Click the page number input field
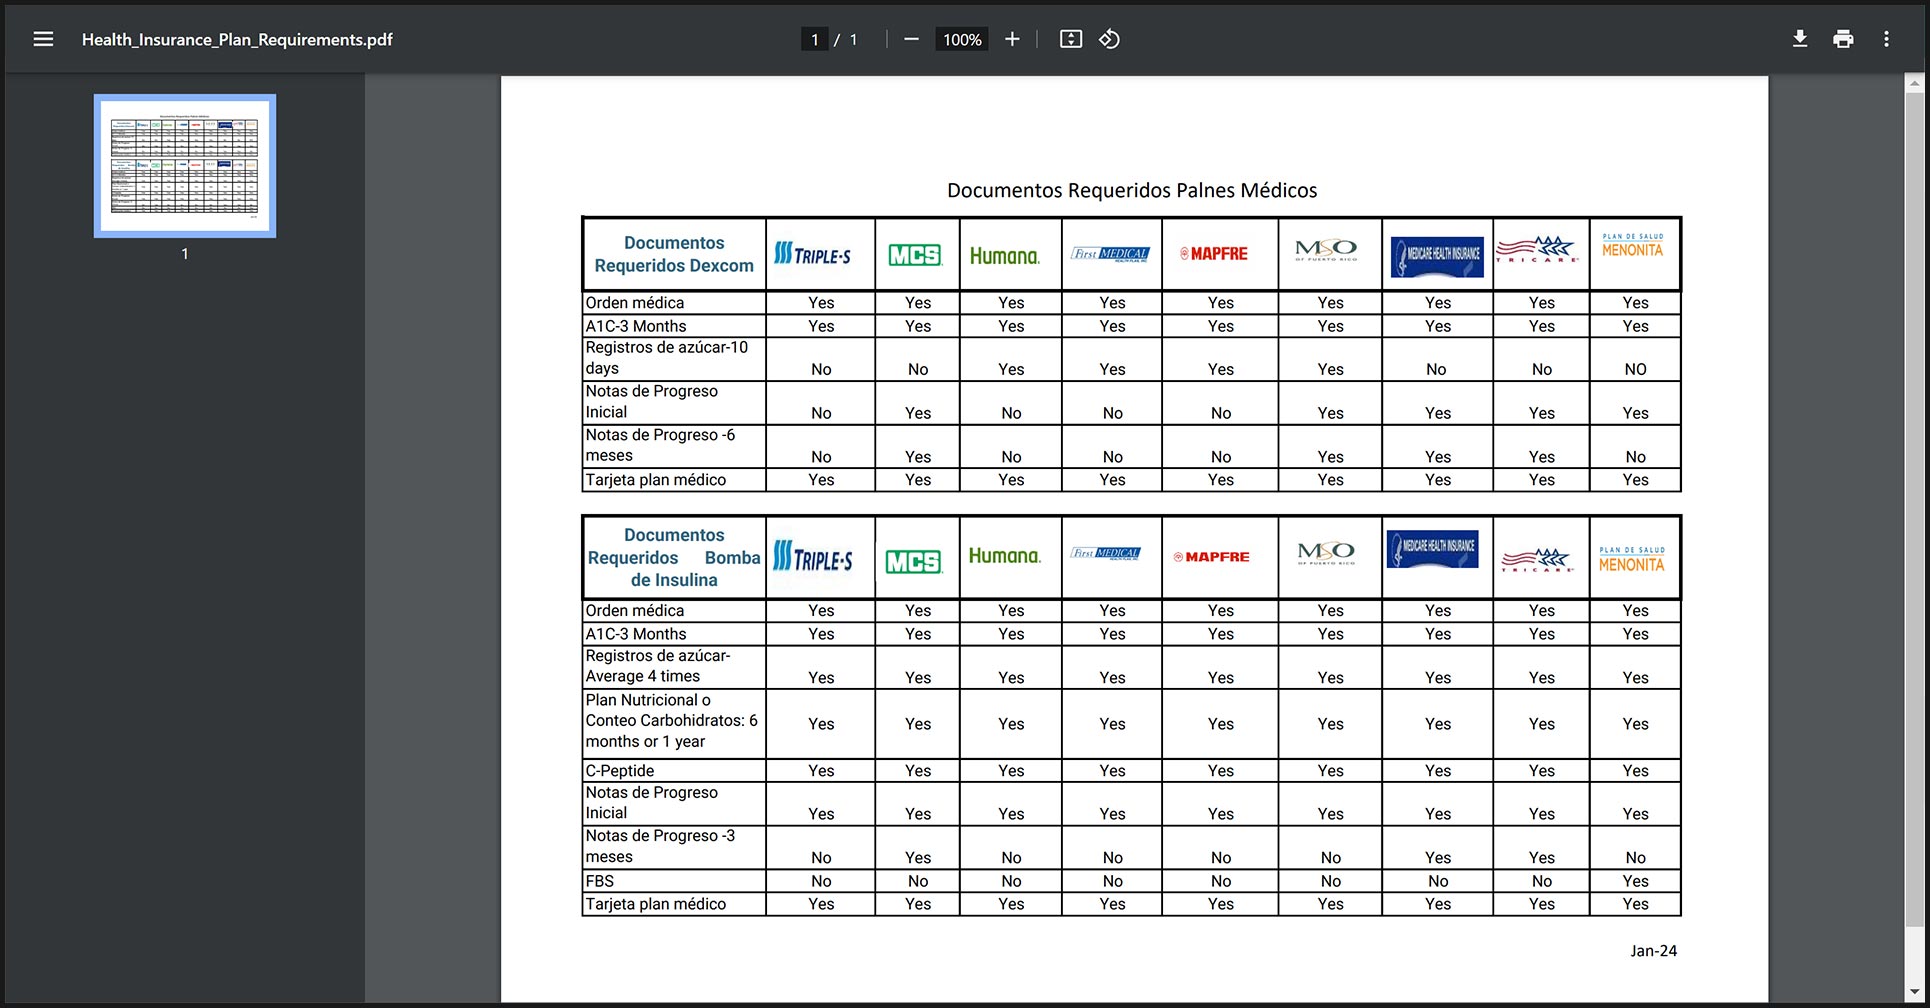Image resolution: width=1930 pixels, height=1008 pixels. pos(815,39)
